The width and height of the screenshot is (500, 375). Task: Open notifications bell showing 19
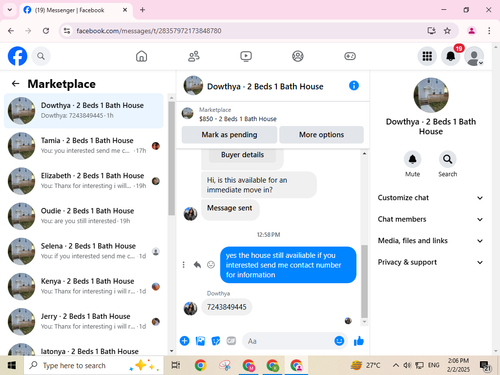[x=451, y=56]
